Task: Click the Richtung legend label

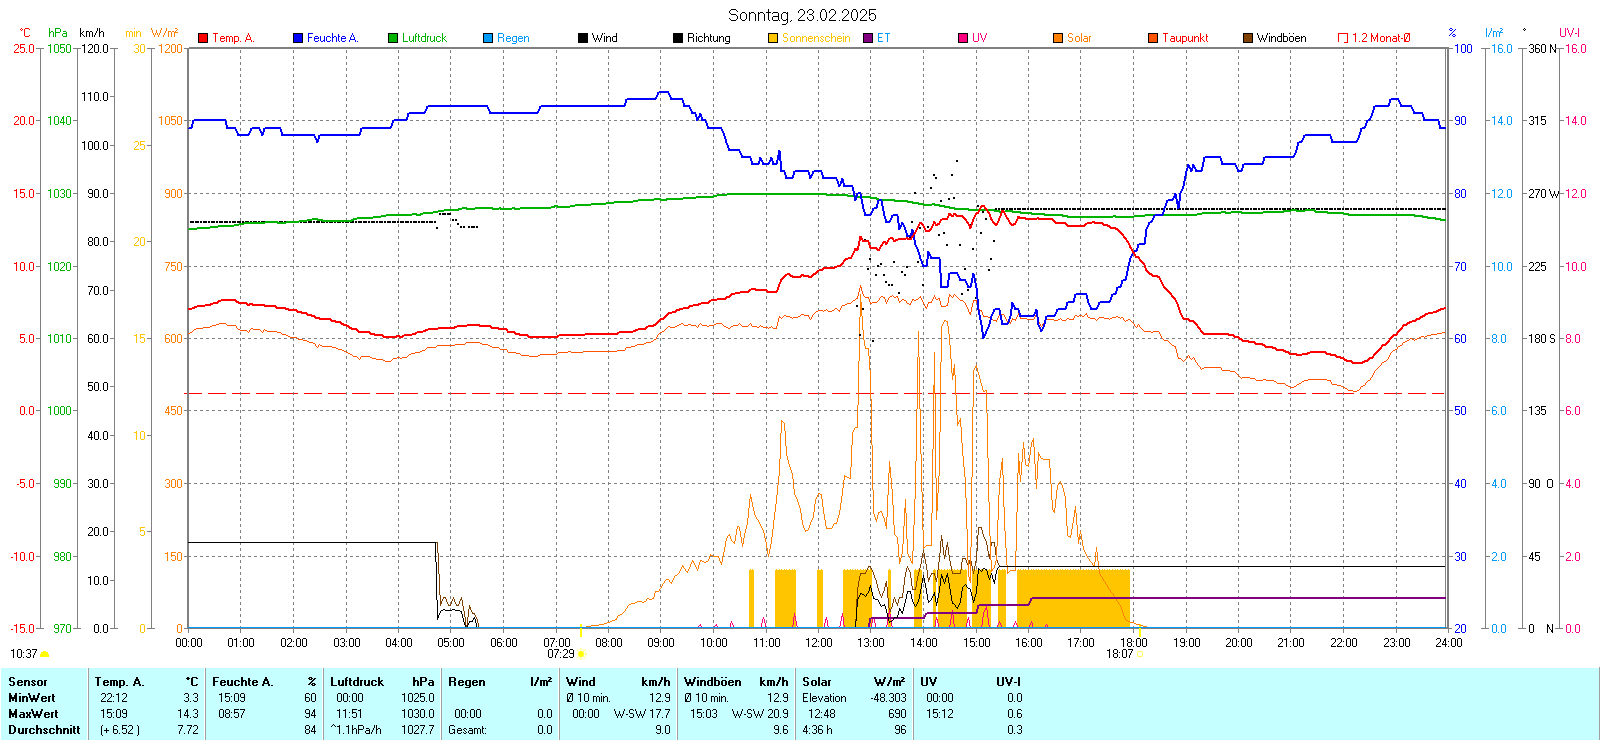Action: 708,38
